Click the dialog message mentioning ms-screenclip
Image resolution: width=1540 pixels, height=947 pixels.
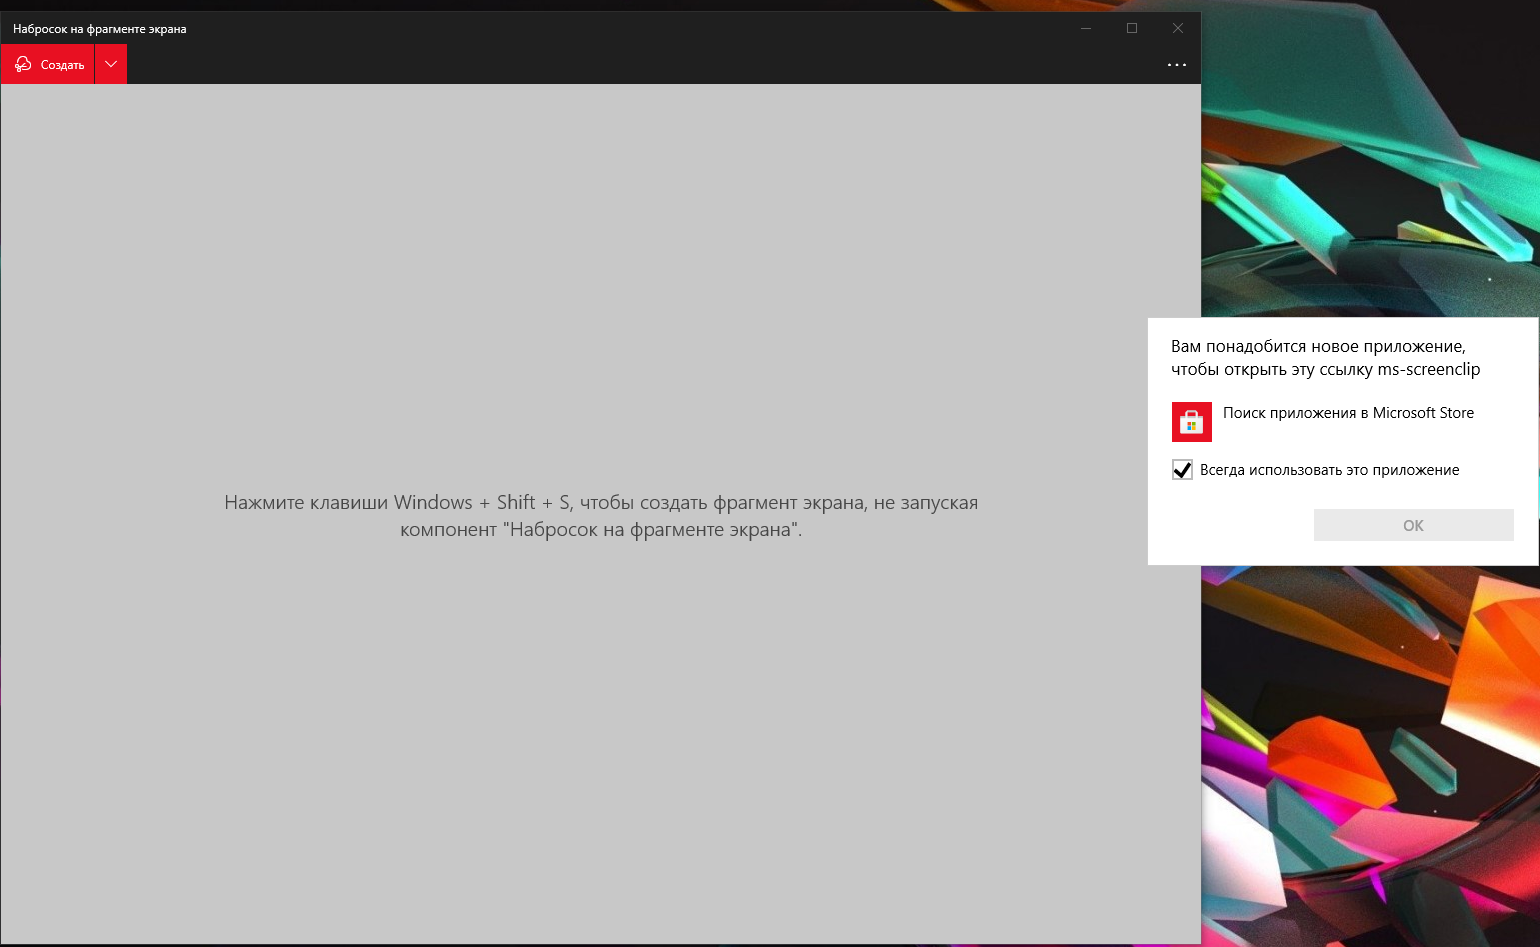pos(1325,358)
